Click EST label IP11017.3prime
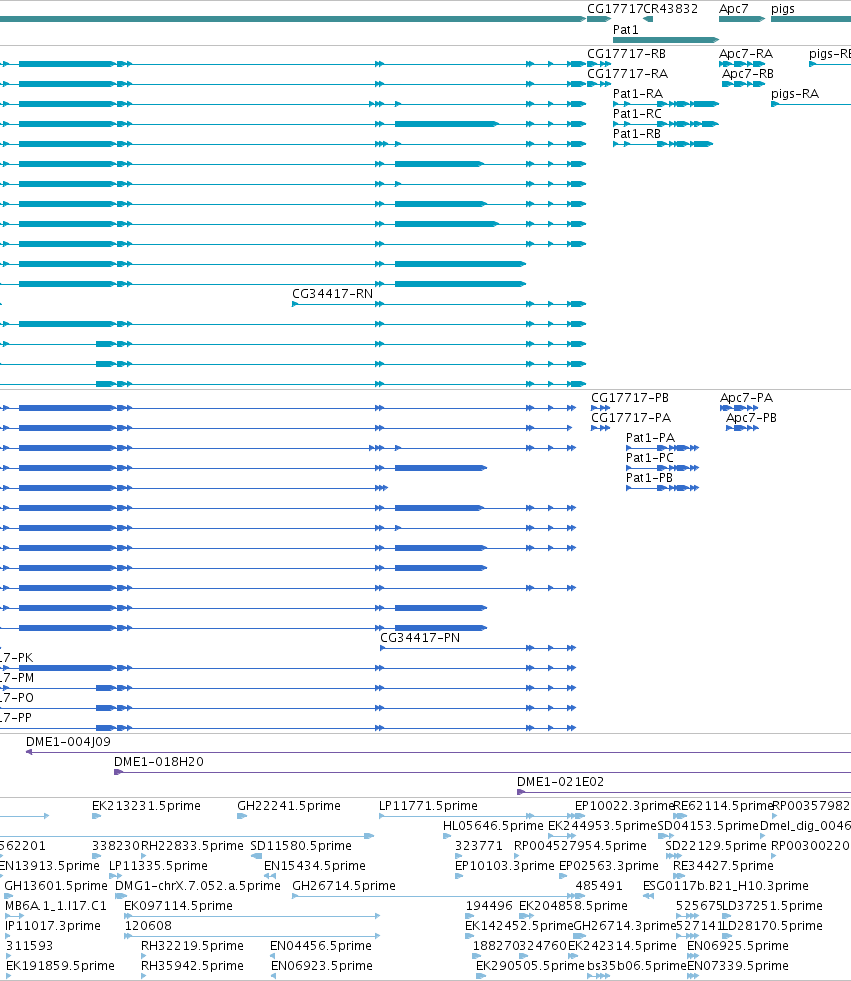851x981 pixels. [53, 926]
